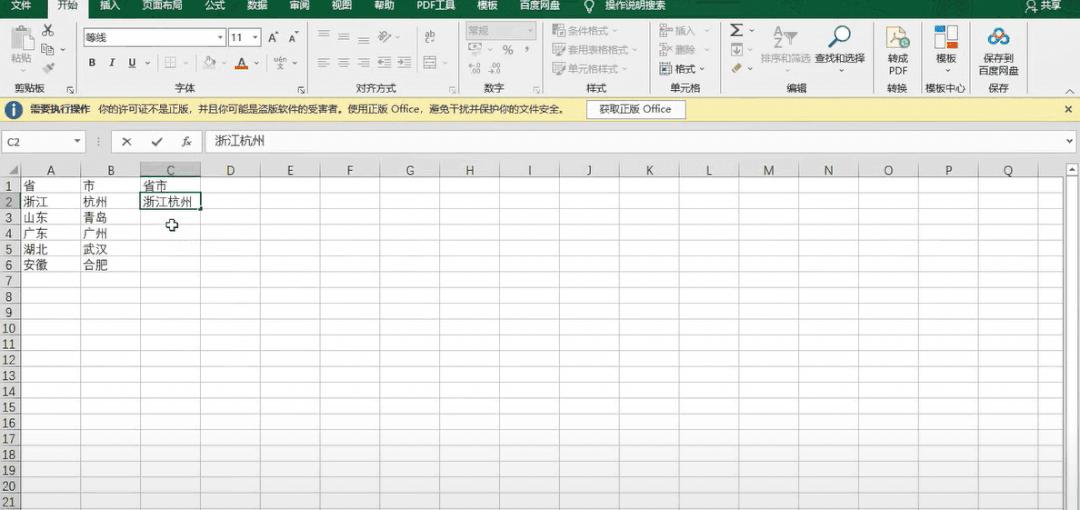
Task: Click the text orientation icon
Action: (x=385, y=36)
